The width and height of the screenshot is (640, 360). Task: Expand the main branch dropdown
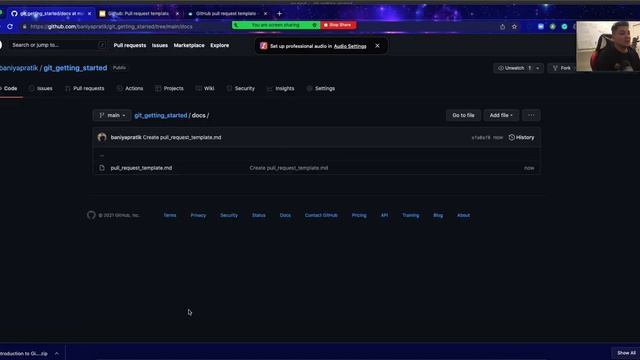pos(112,116)
